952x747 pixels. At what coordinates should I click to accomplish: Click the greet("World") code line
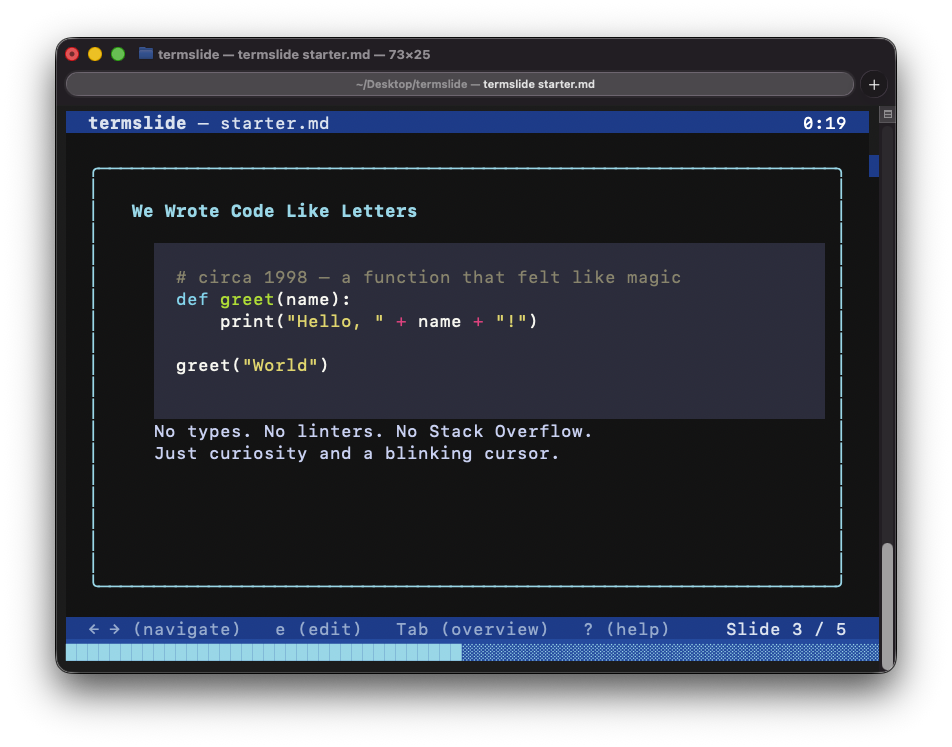pyautogui.click(x=252, y=366)
